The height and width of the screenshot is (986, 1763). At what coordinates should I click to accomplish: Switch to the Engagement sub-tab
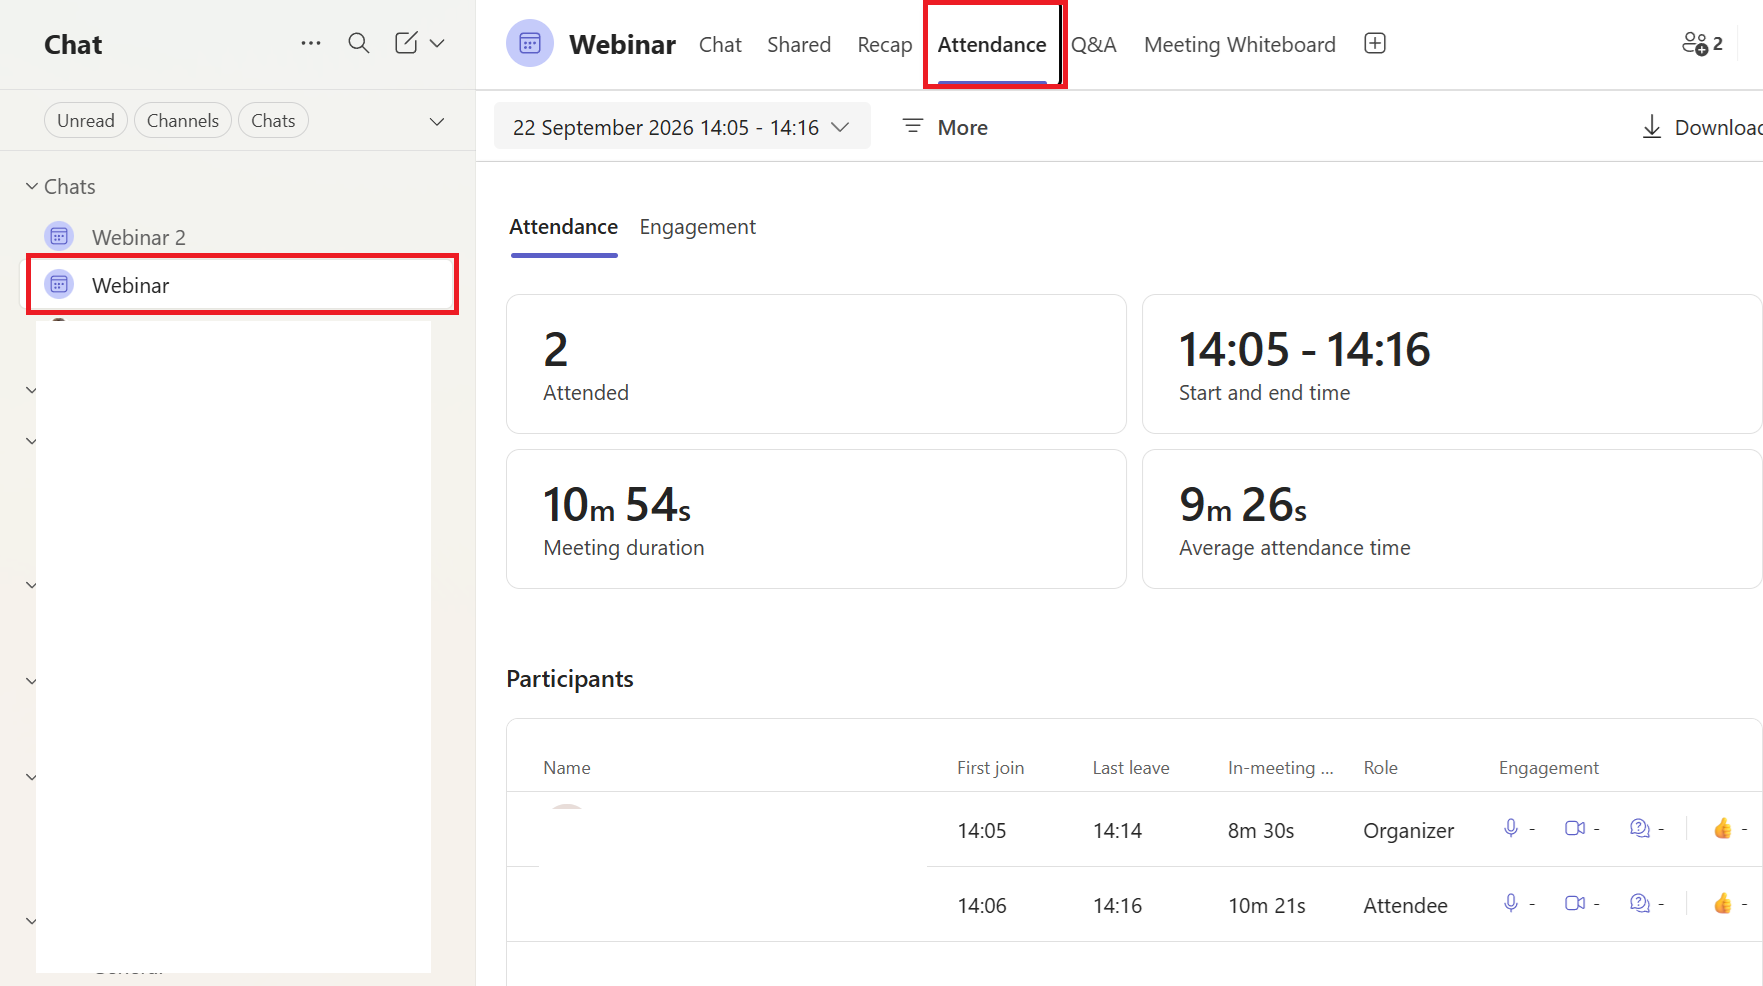(698, 227)
